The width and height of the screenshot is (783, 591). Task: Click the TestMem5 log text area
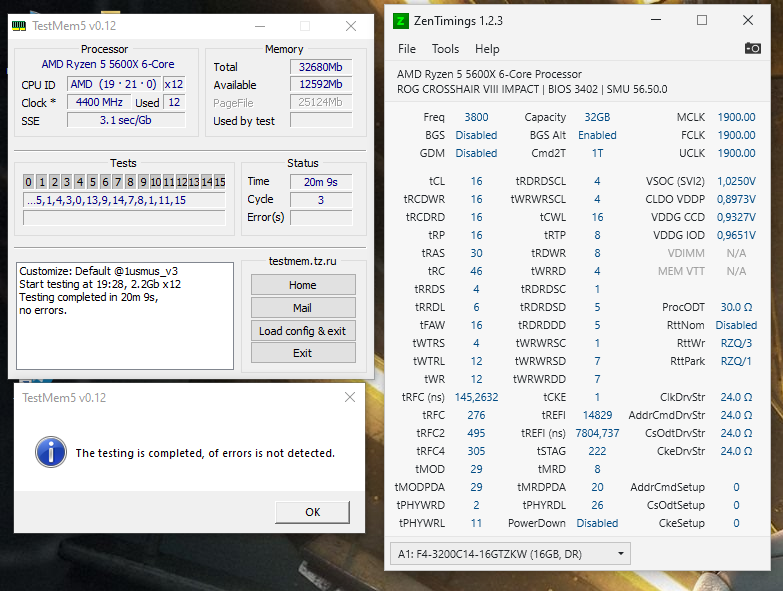click(x=125, y=316)
